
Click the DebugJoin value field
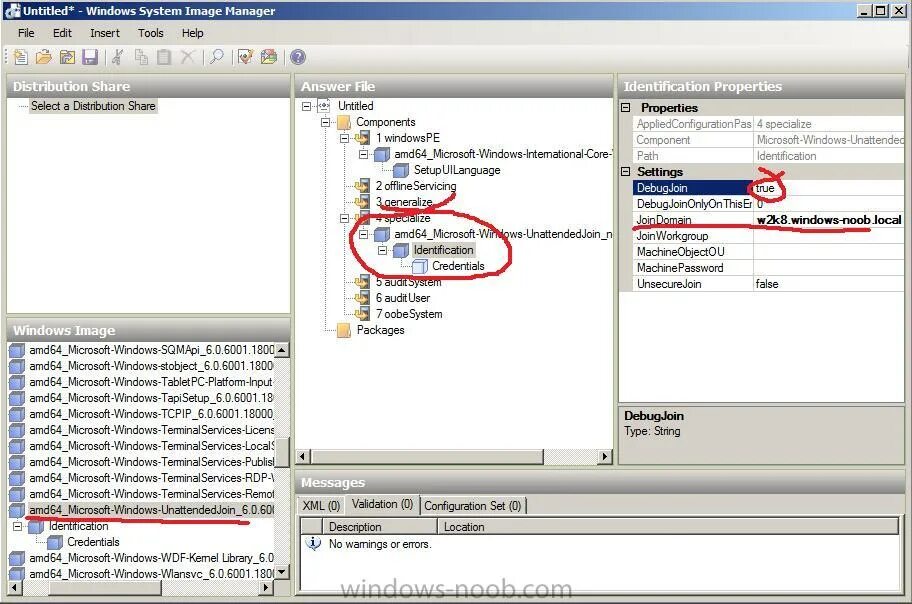(x=828, y=188)
